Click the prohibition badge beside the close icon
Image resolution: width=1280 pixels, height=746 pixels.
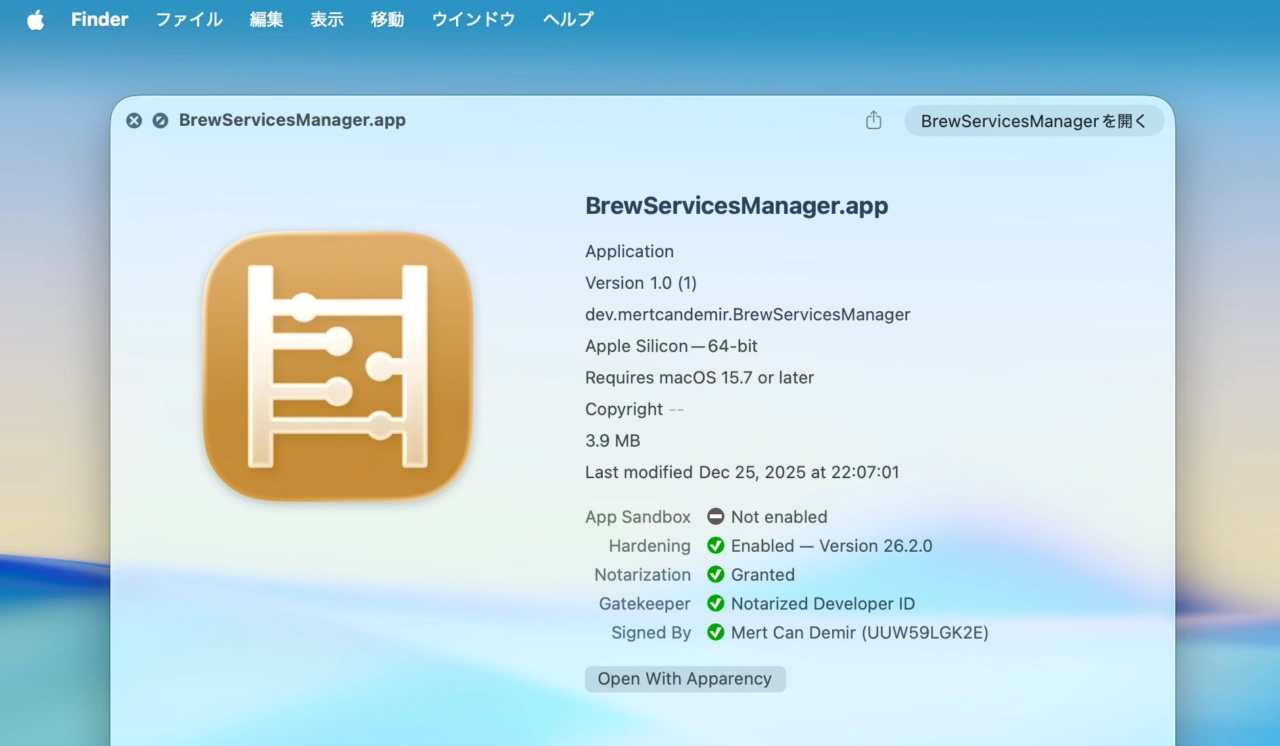[x=160, y=120]
